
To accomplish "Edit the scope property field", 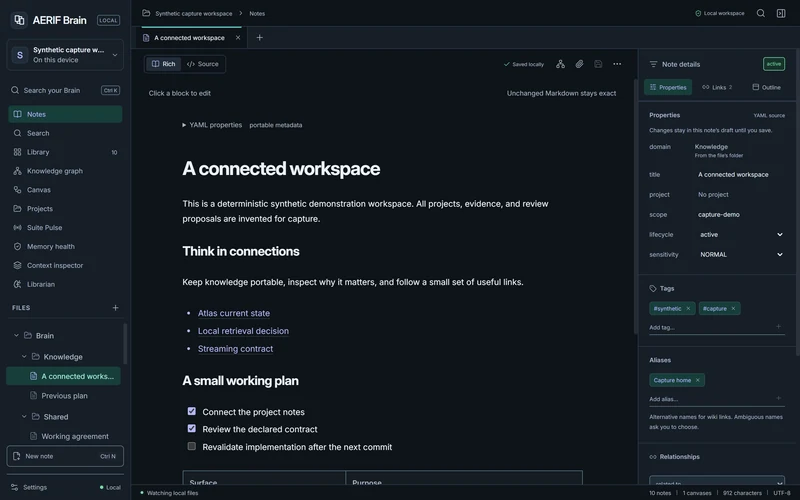I will (740, 215).
